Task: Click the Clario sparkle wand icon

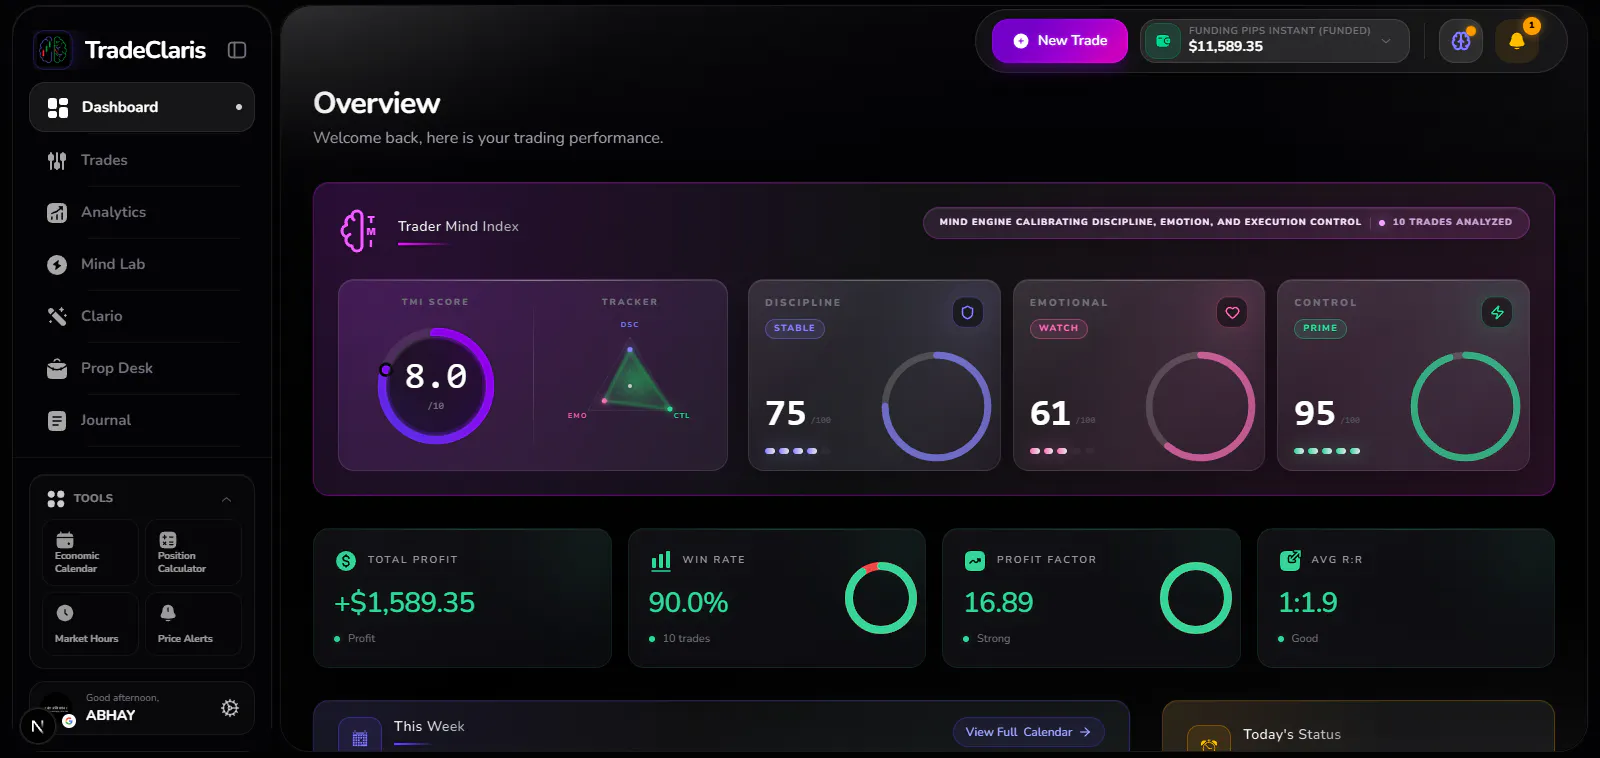Action: coord(57,316)
